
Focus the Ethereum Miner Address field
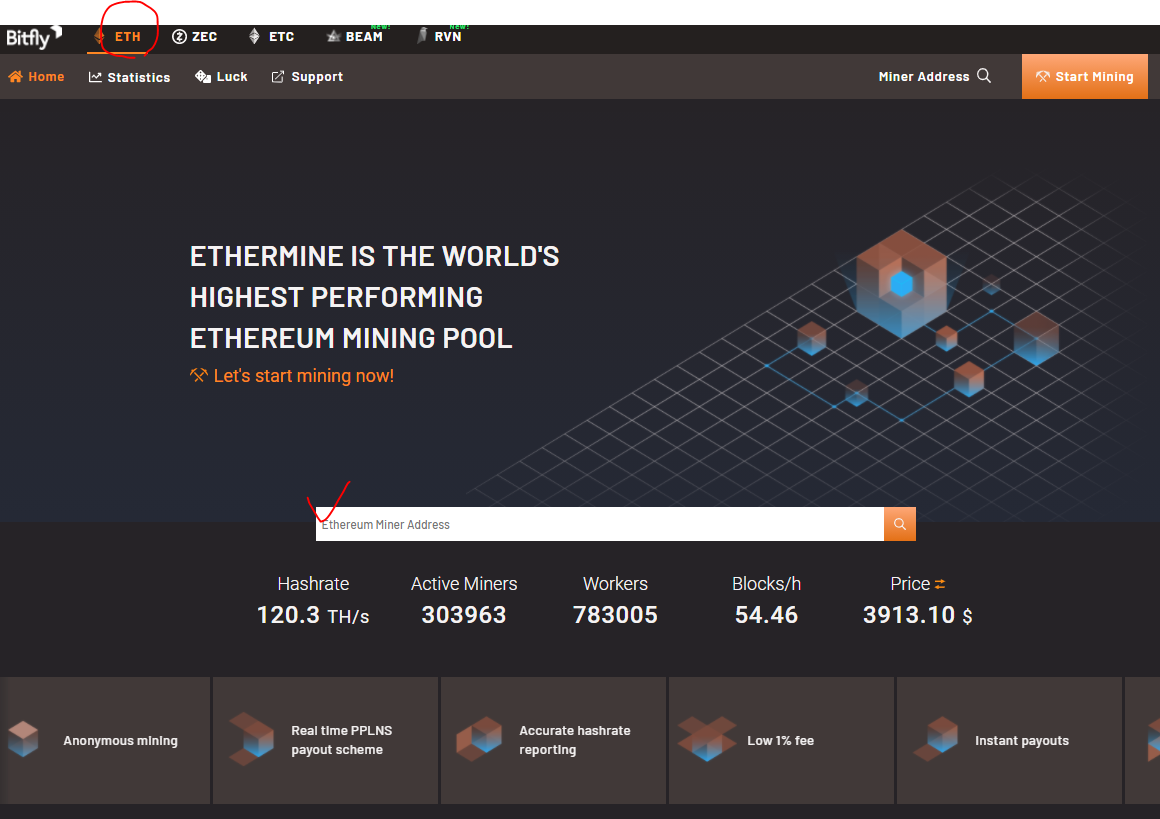(x=599, y=524)
